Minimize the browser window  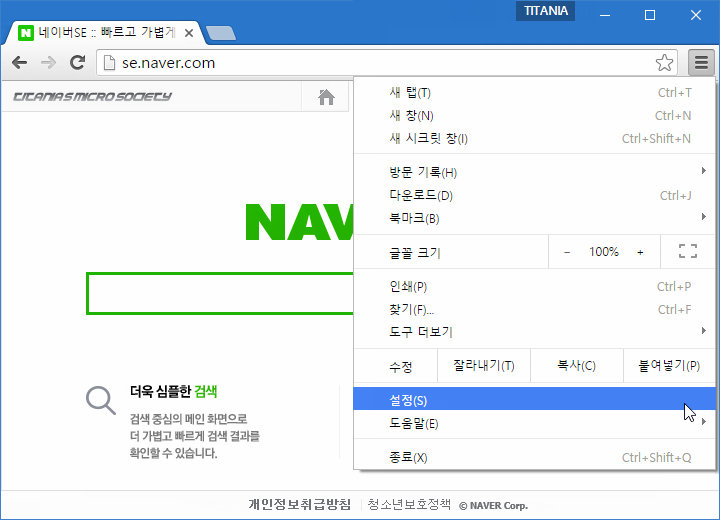pyautogui.click(x=605, y=15)
